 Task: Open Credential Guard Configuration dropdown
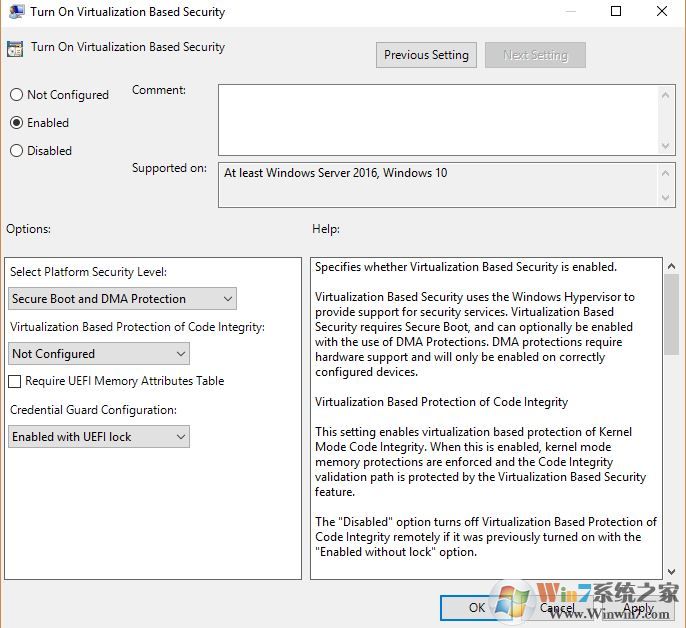coord(99,437)
